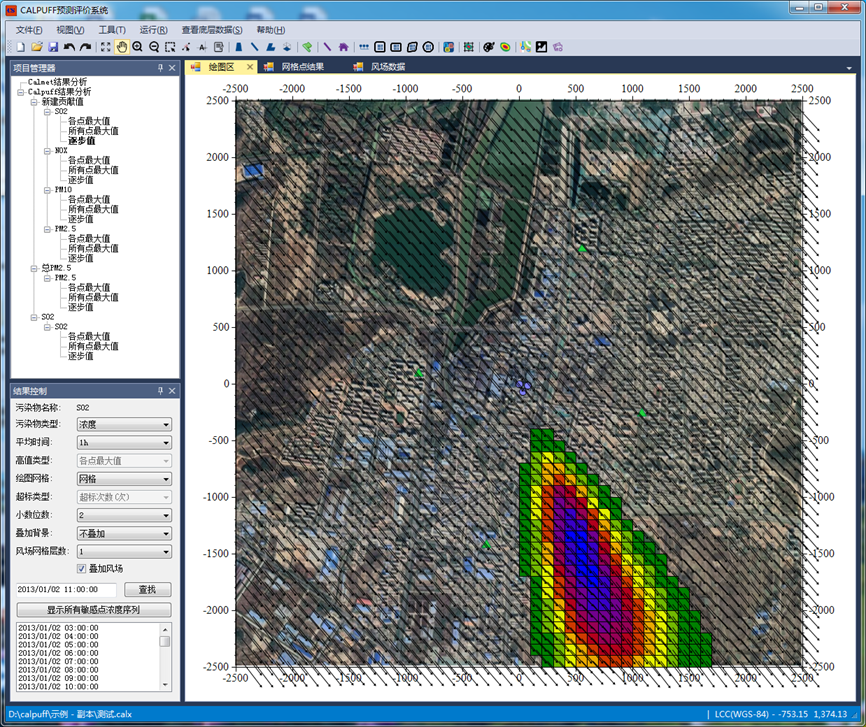Image resolution: width=866 pixels, height=727 pixels.
Task: Click the Open folder icon
Action: pos(37,47)
